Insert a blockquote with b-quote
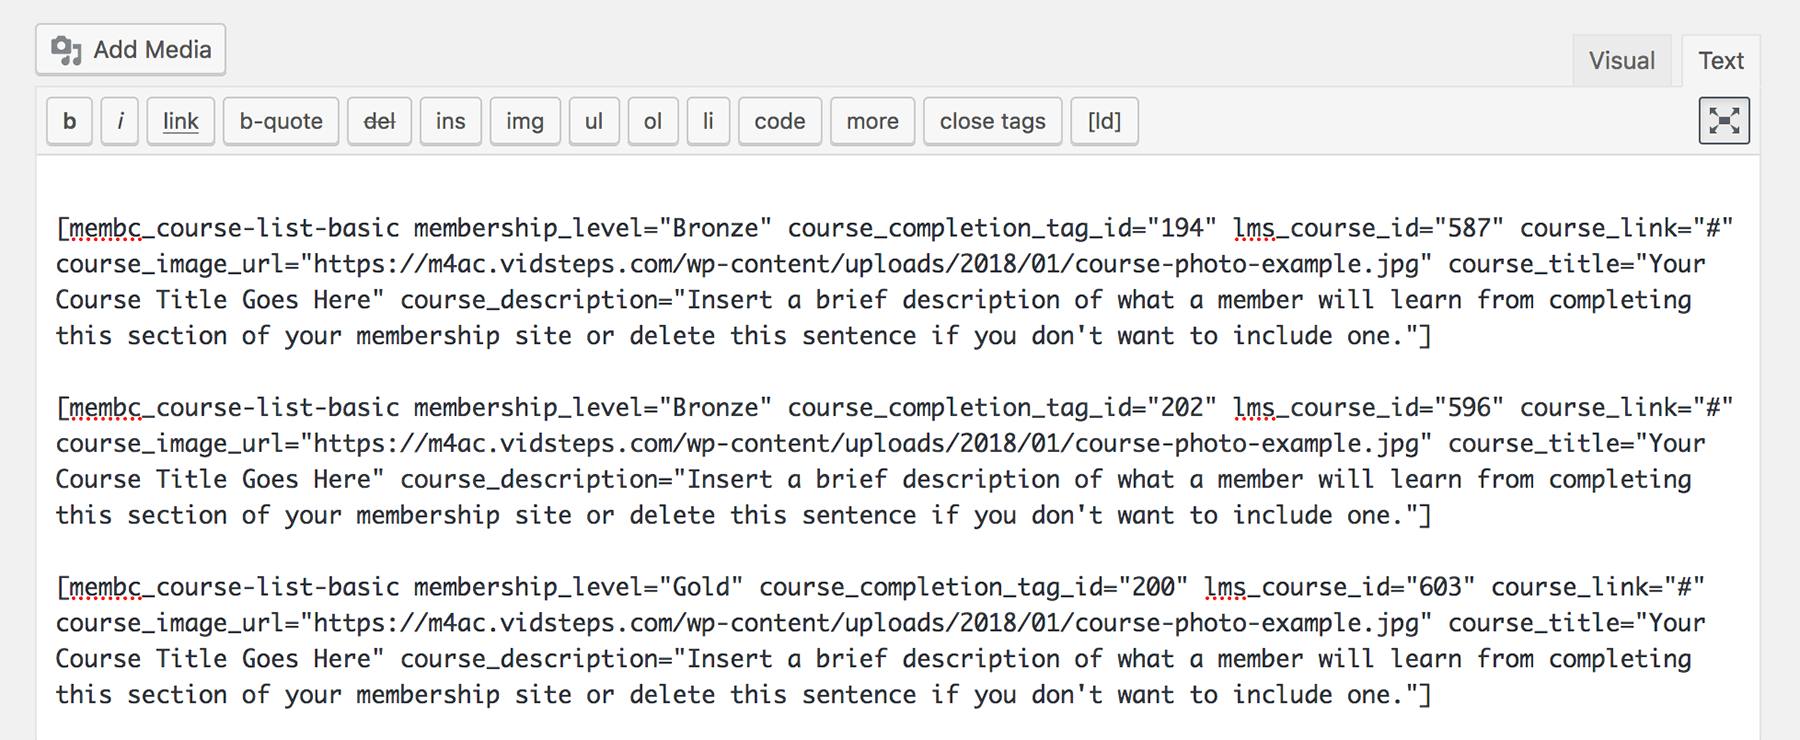1800x740 pixels. 281,121
